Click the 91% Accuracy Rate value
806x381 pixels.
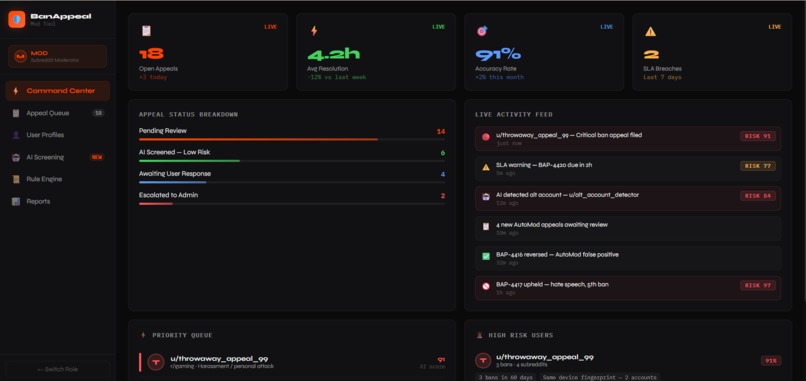click(498, 53)
